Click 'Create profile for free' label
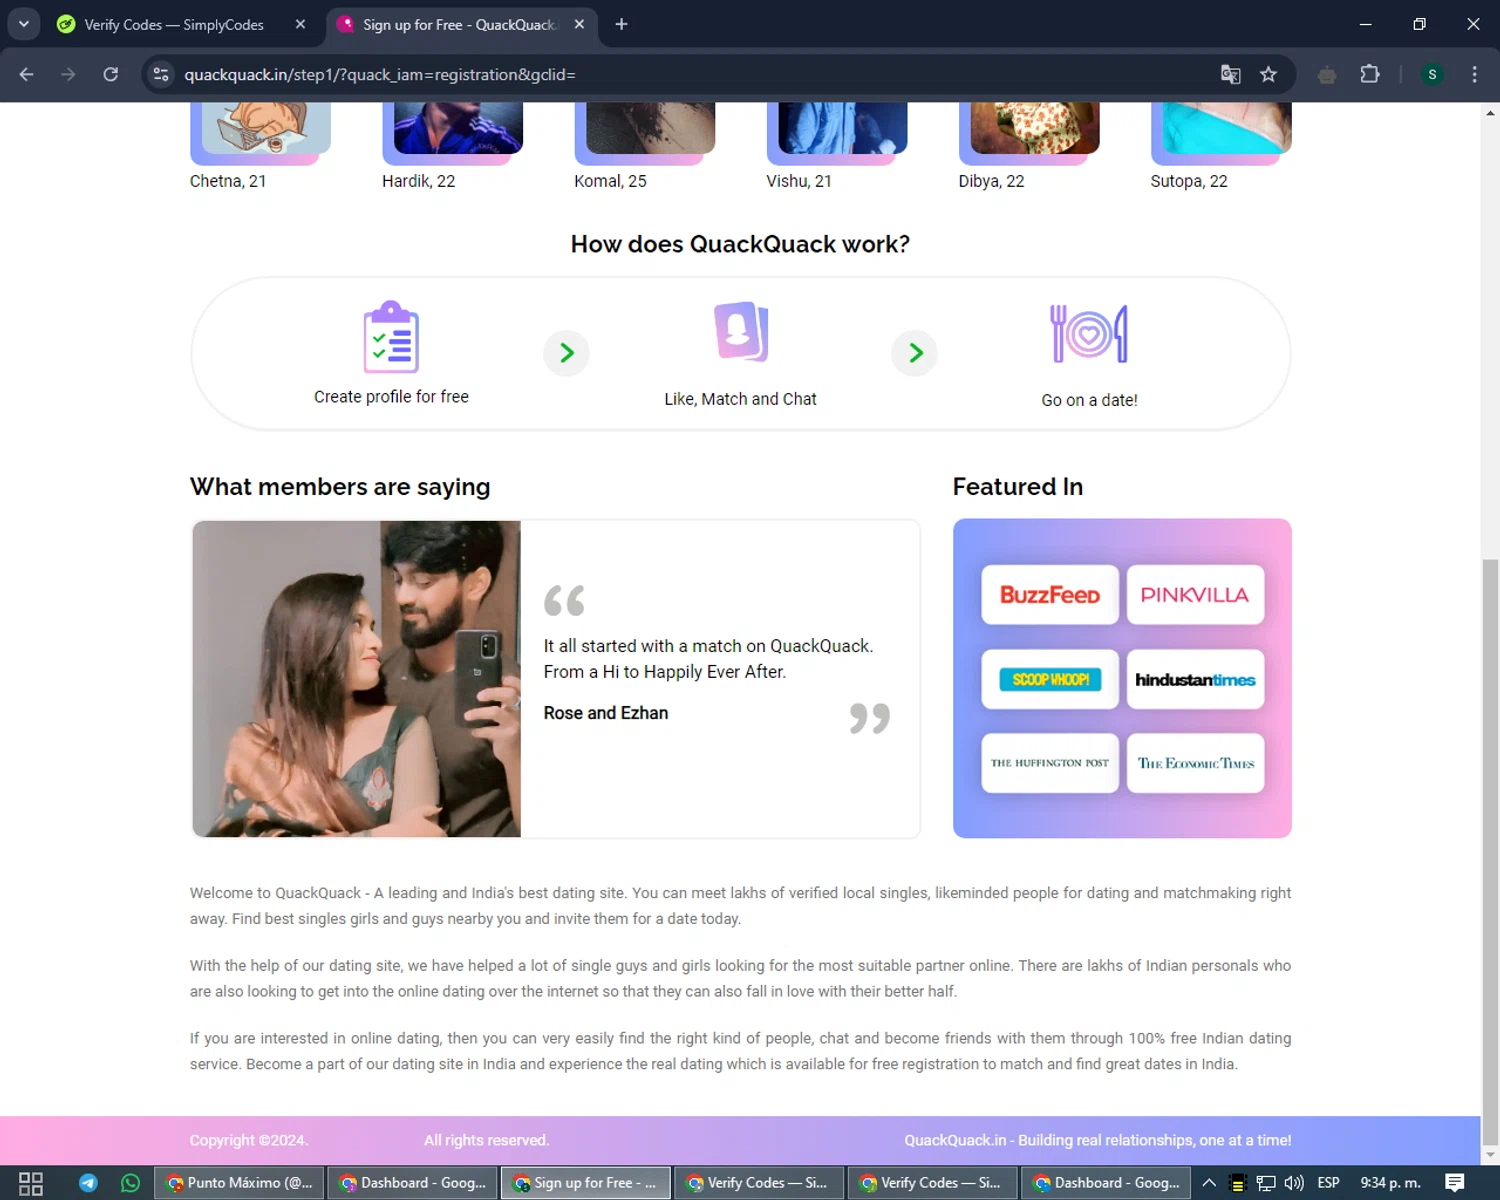 pos(391,397)
